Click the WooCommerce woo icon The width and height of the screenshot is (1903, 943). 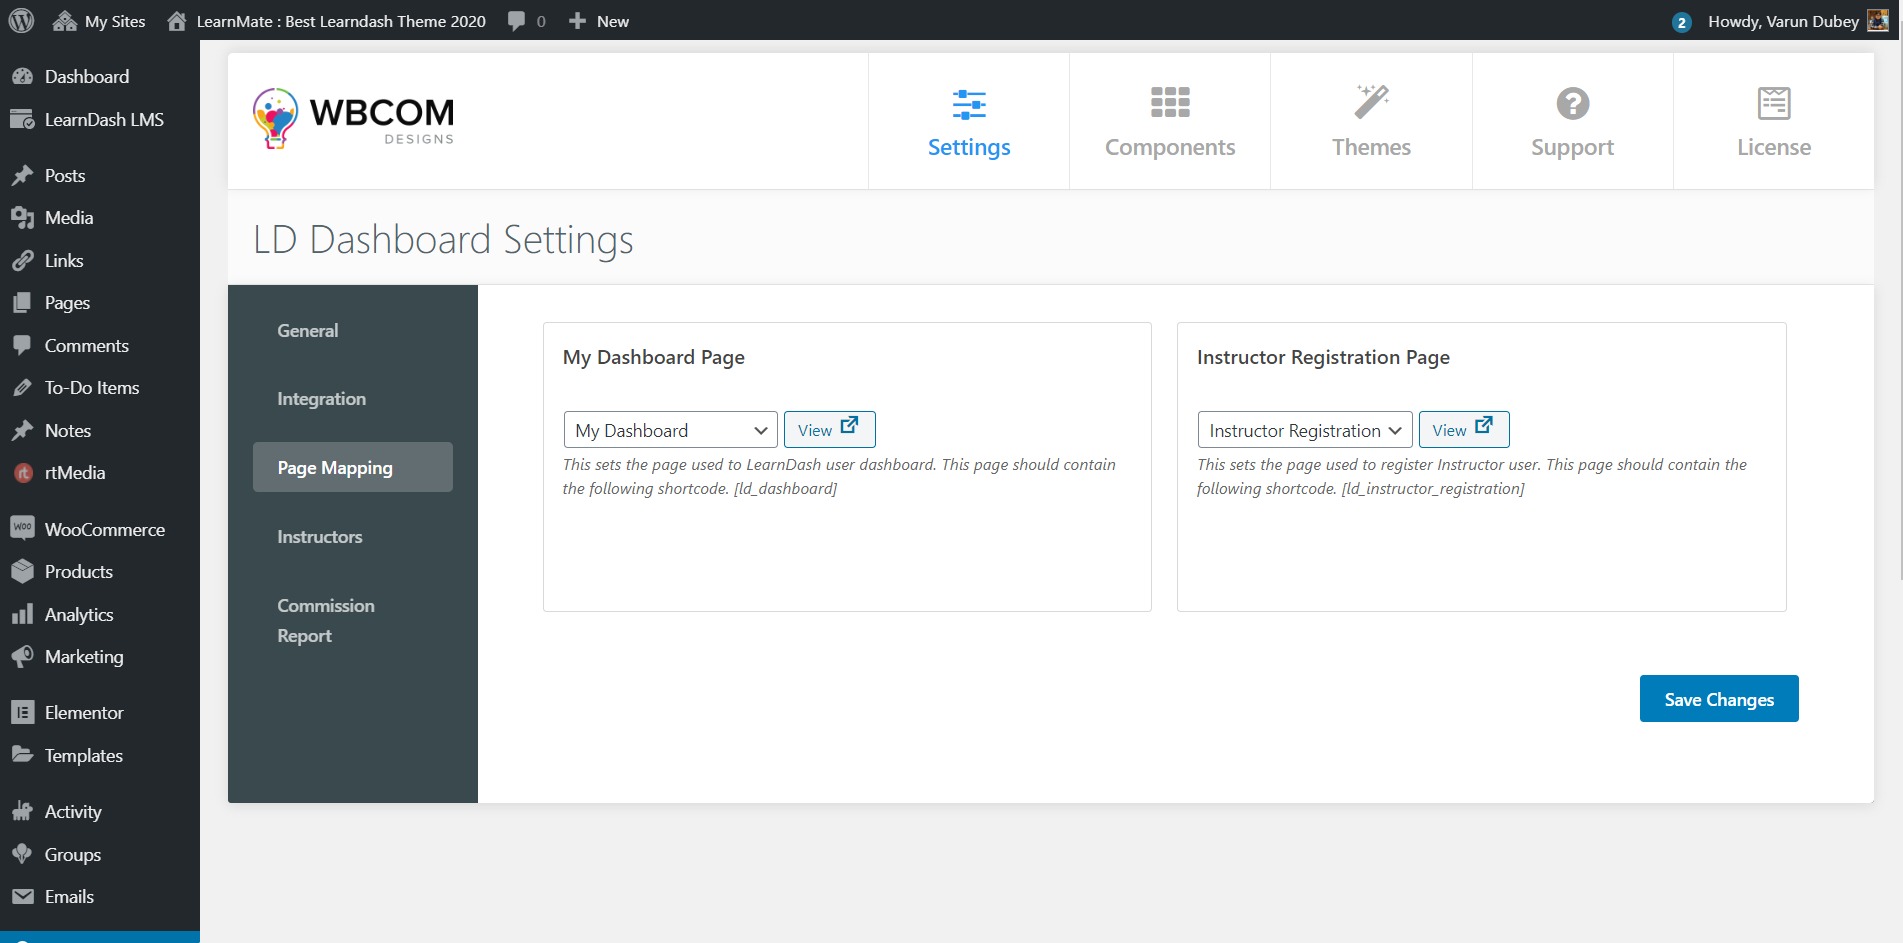(22, 528)
